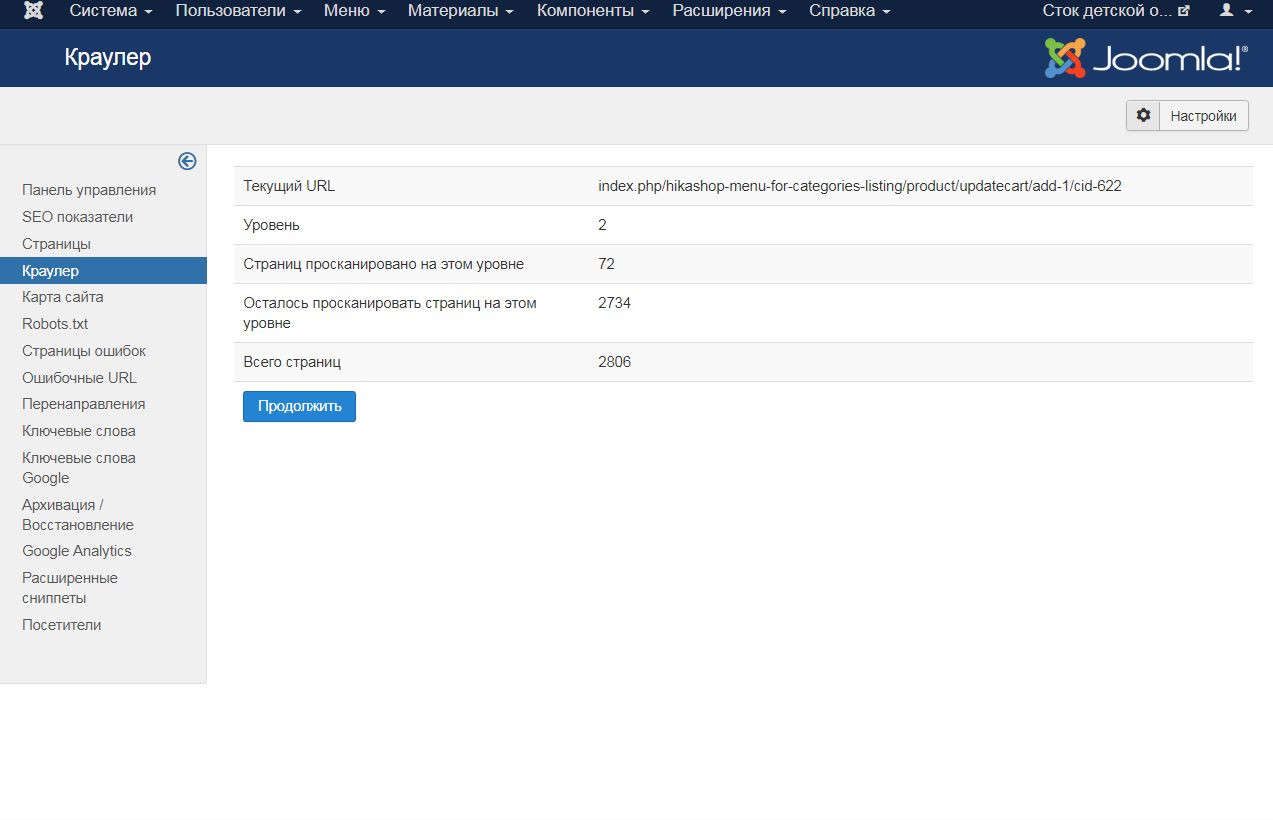This screenshot has height=820, width=1273.
Task: Select Страницы in the sidebar
Action: coord(56,244)
